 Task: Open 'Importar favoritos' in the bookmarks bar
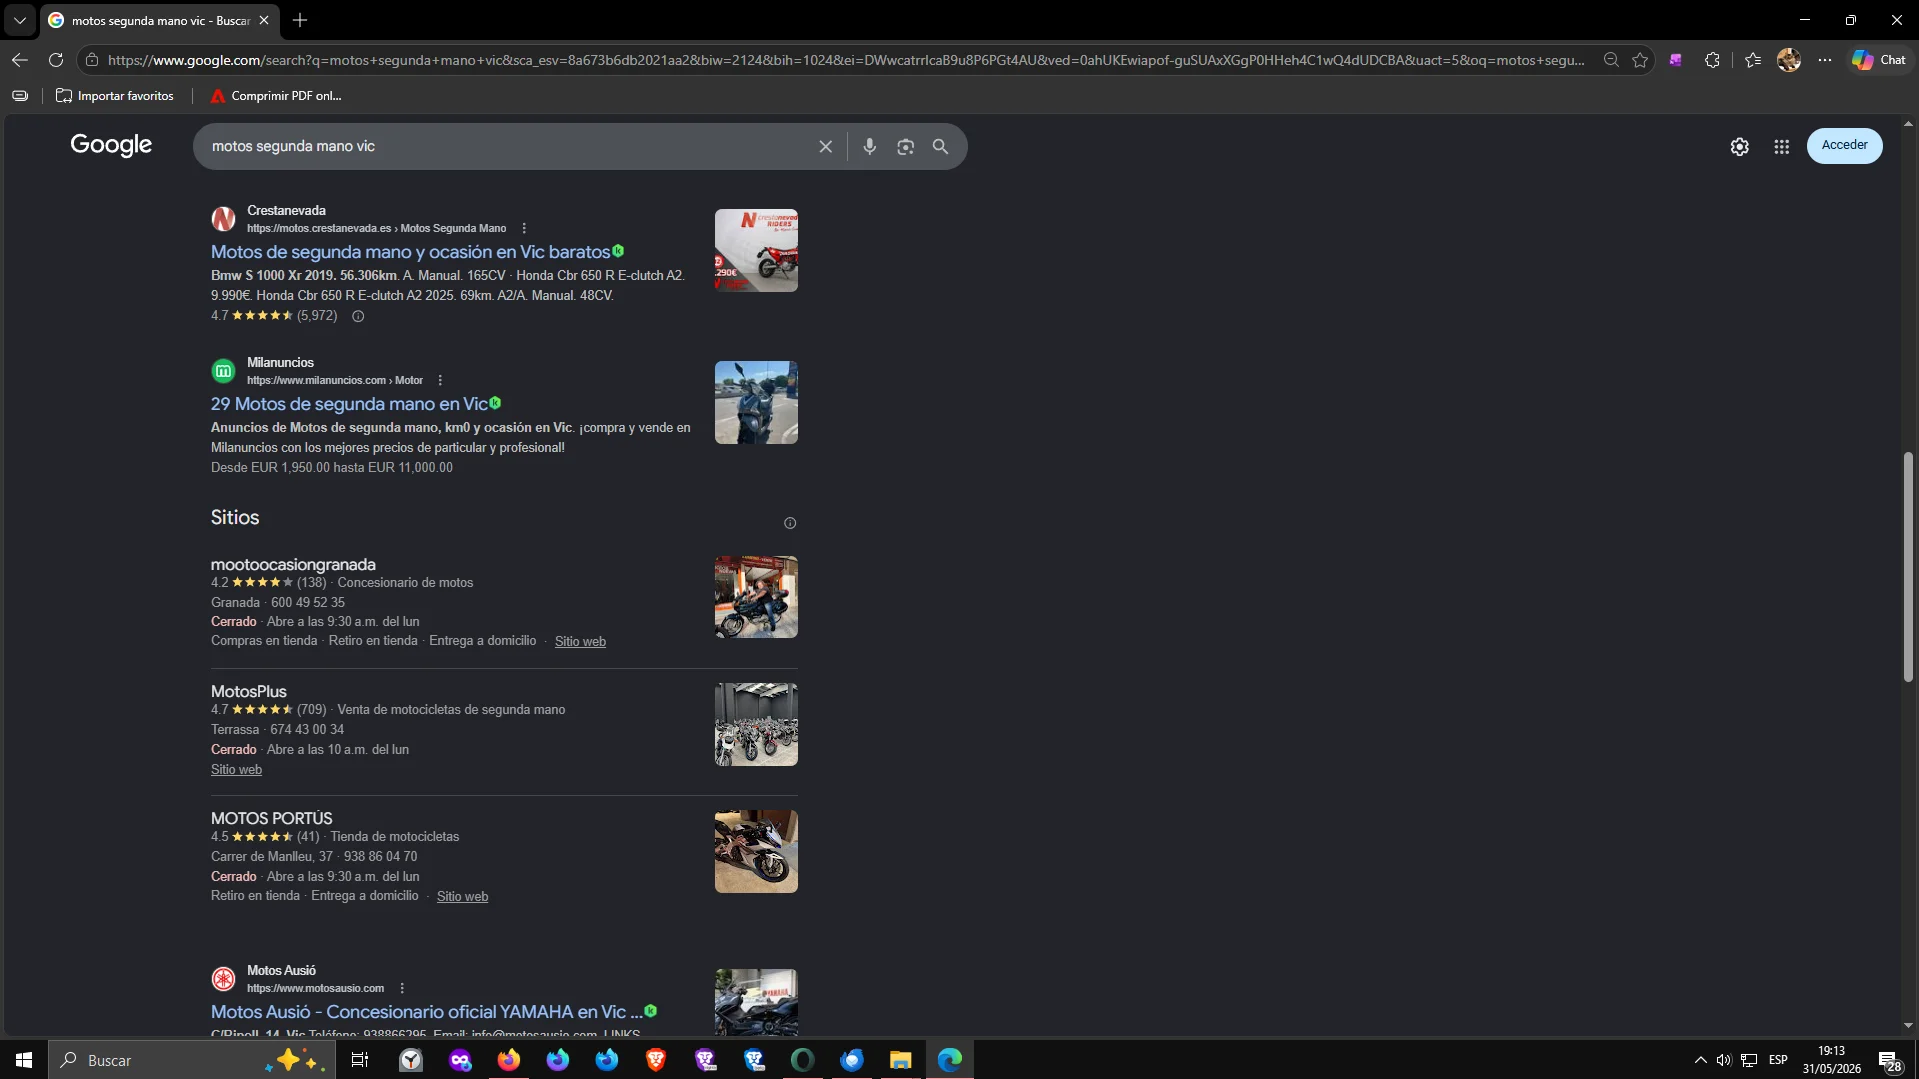point(115,96)
